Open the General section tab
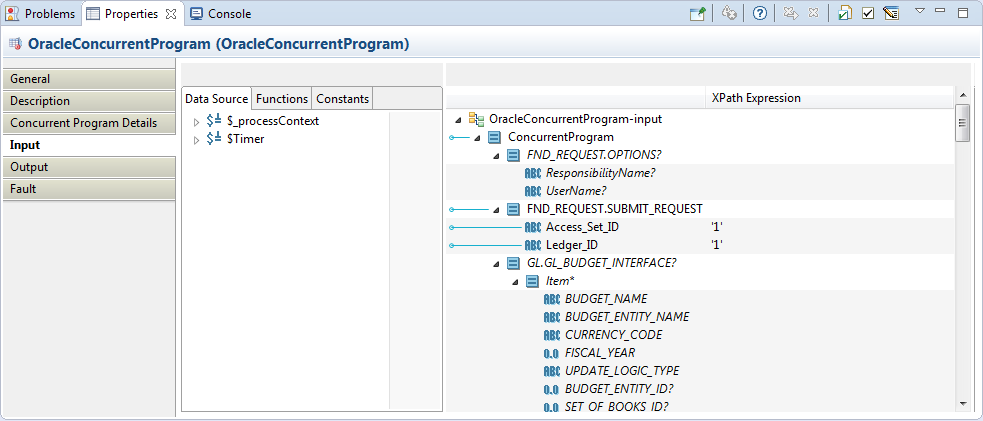Screen dimensions: 983x421 point(88,79)
